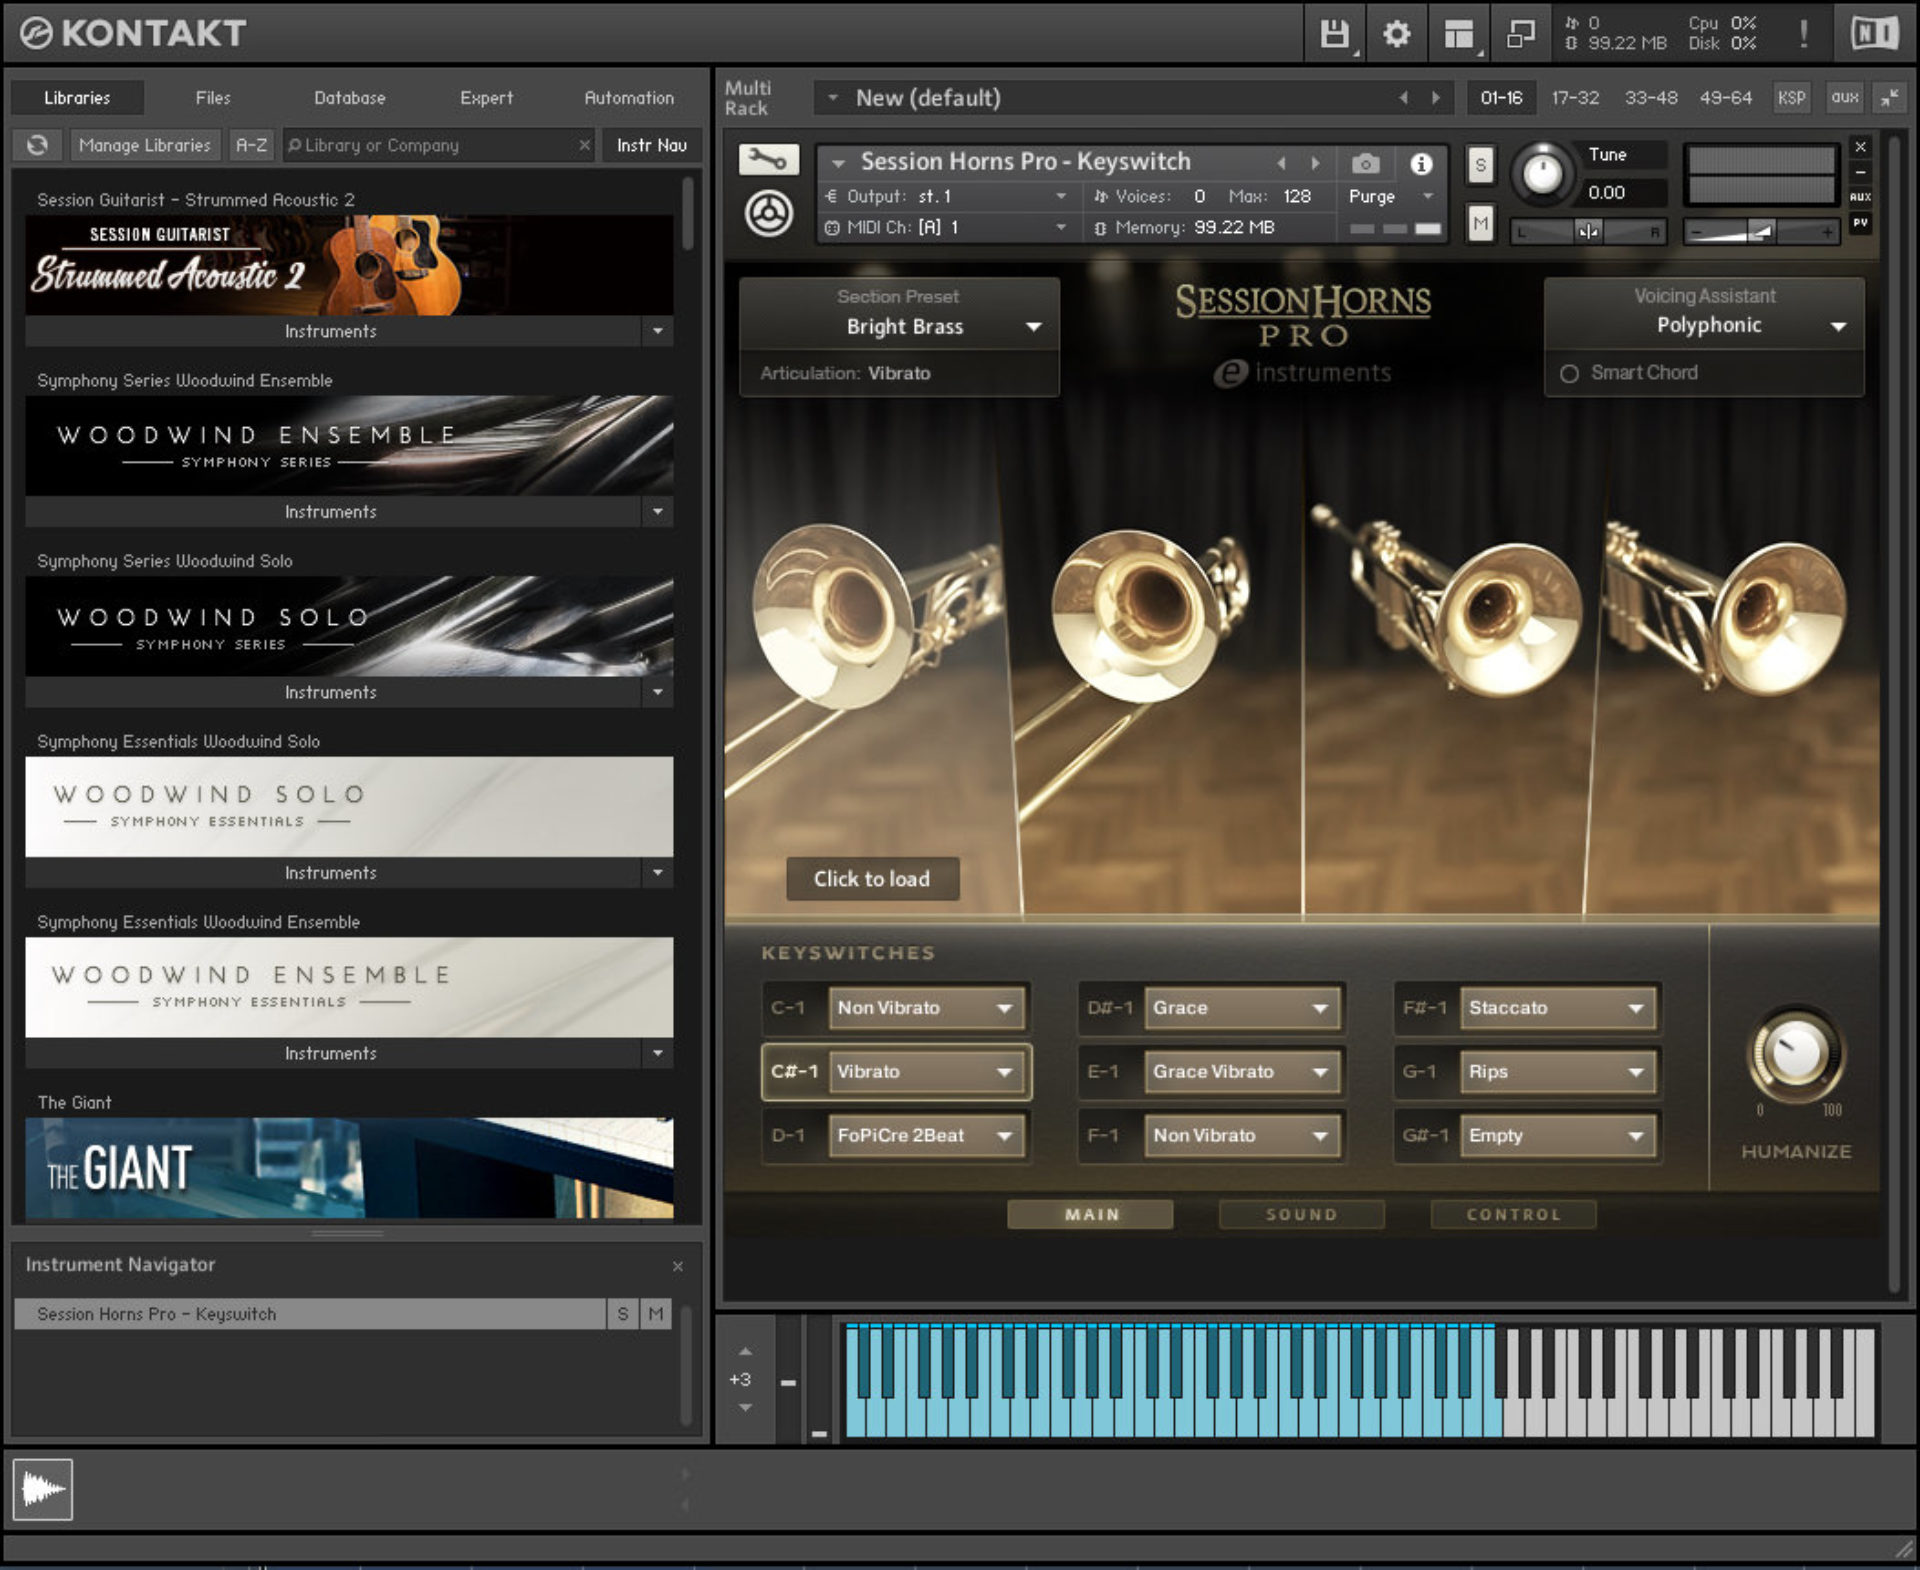The width and height of the screenshot is (1920, 1570).
Task: Click the snapshot camera icon on the instrument header
Action: [1364, 163]
